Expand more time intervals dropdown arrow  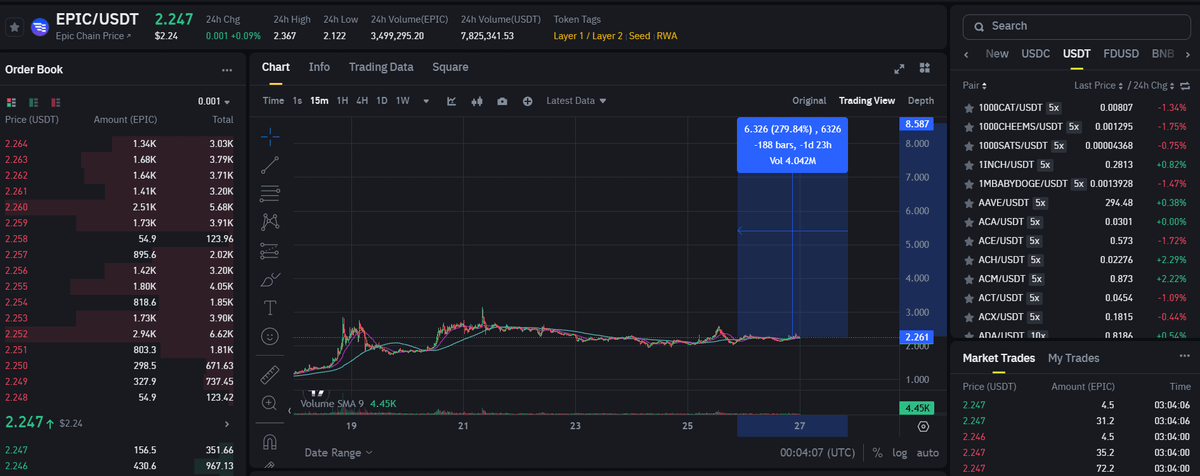tap(426, 101)
